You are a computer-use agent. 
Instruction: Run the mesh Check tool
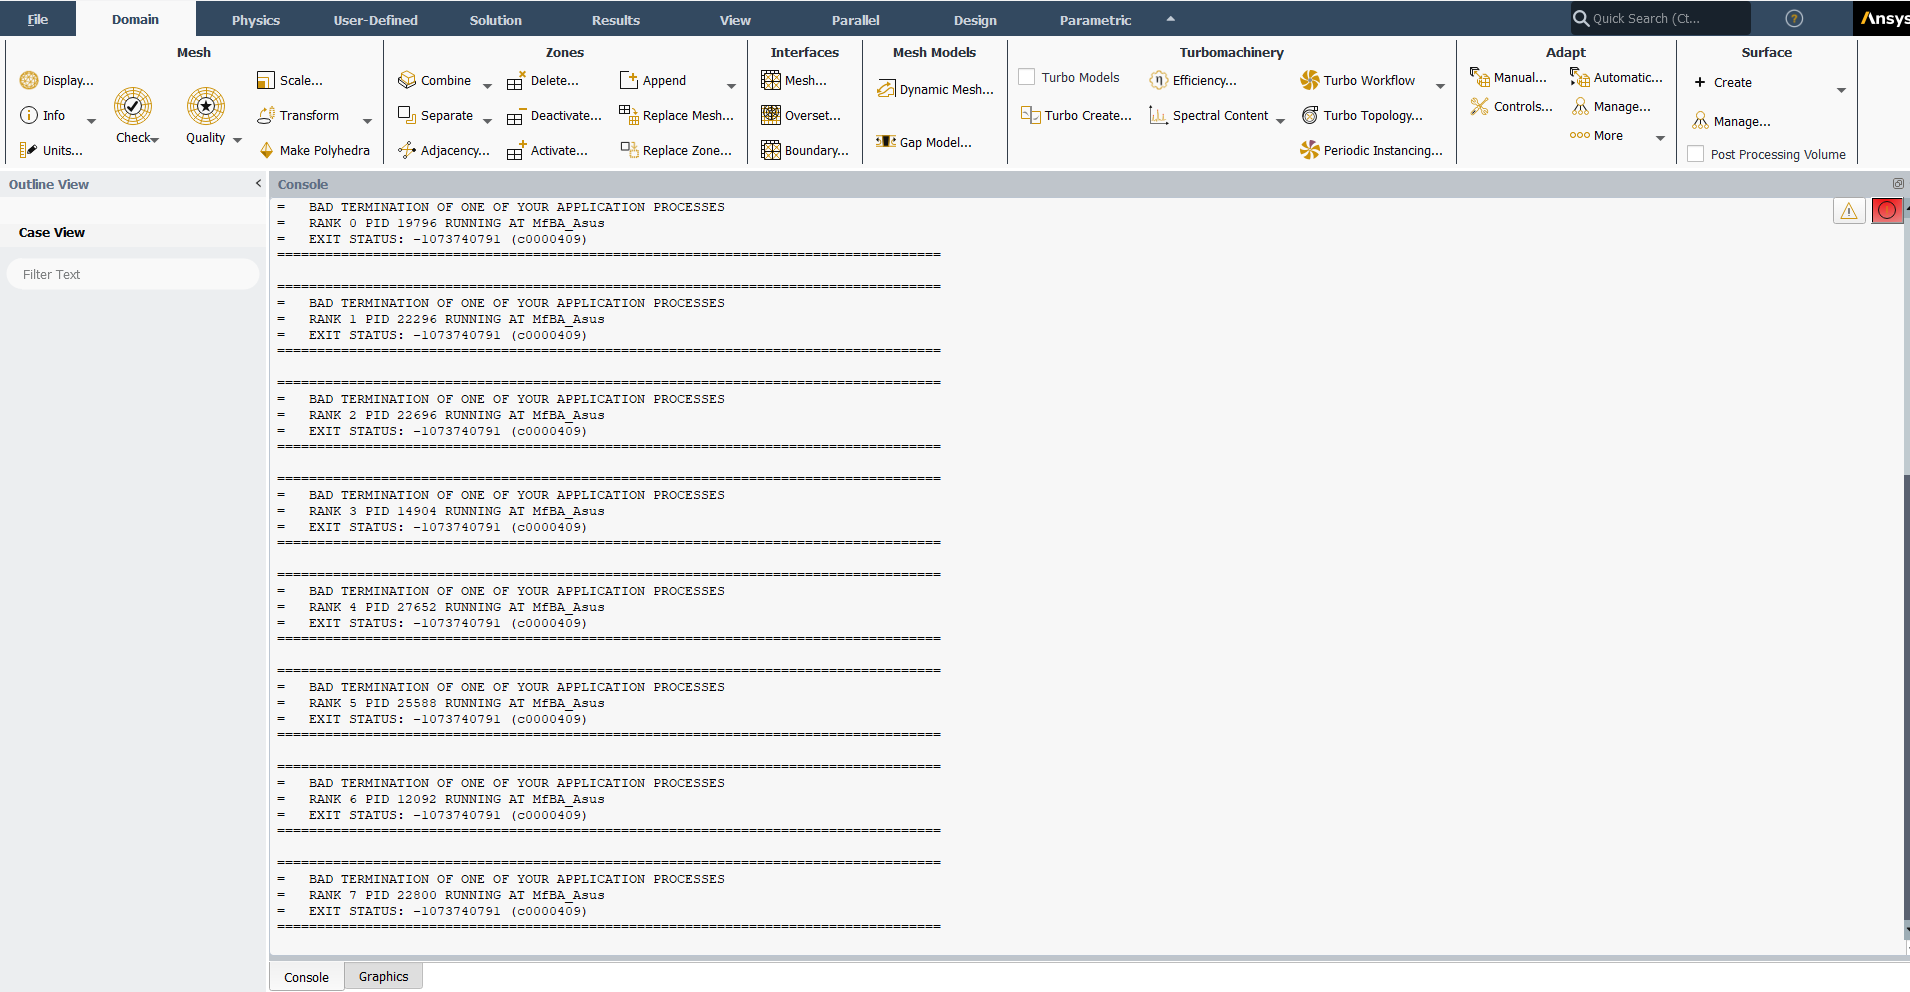click(x=133, y=115)
